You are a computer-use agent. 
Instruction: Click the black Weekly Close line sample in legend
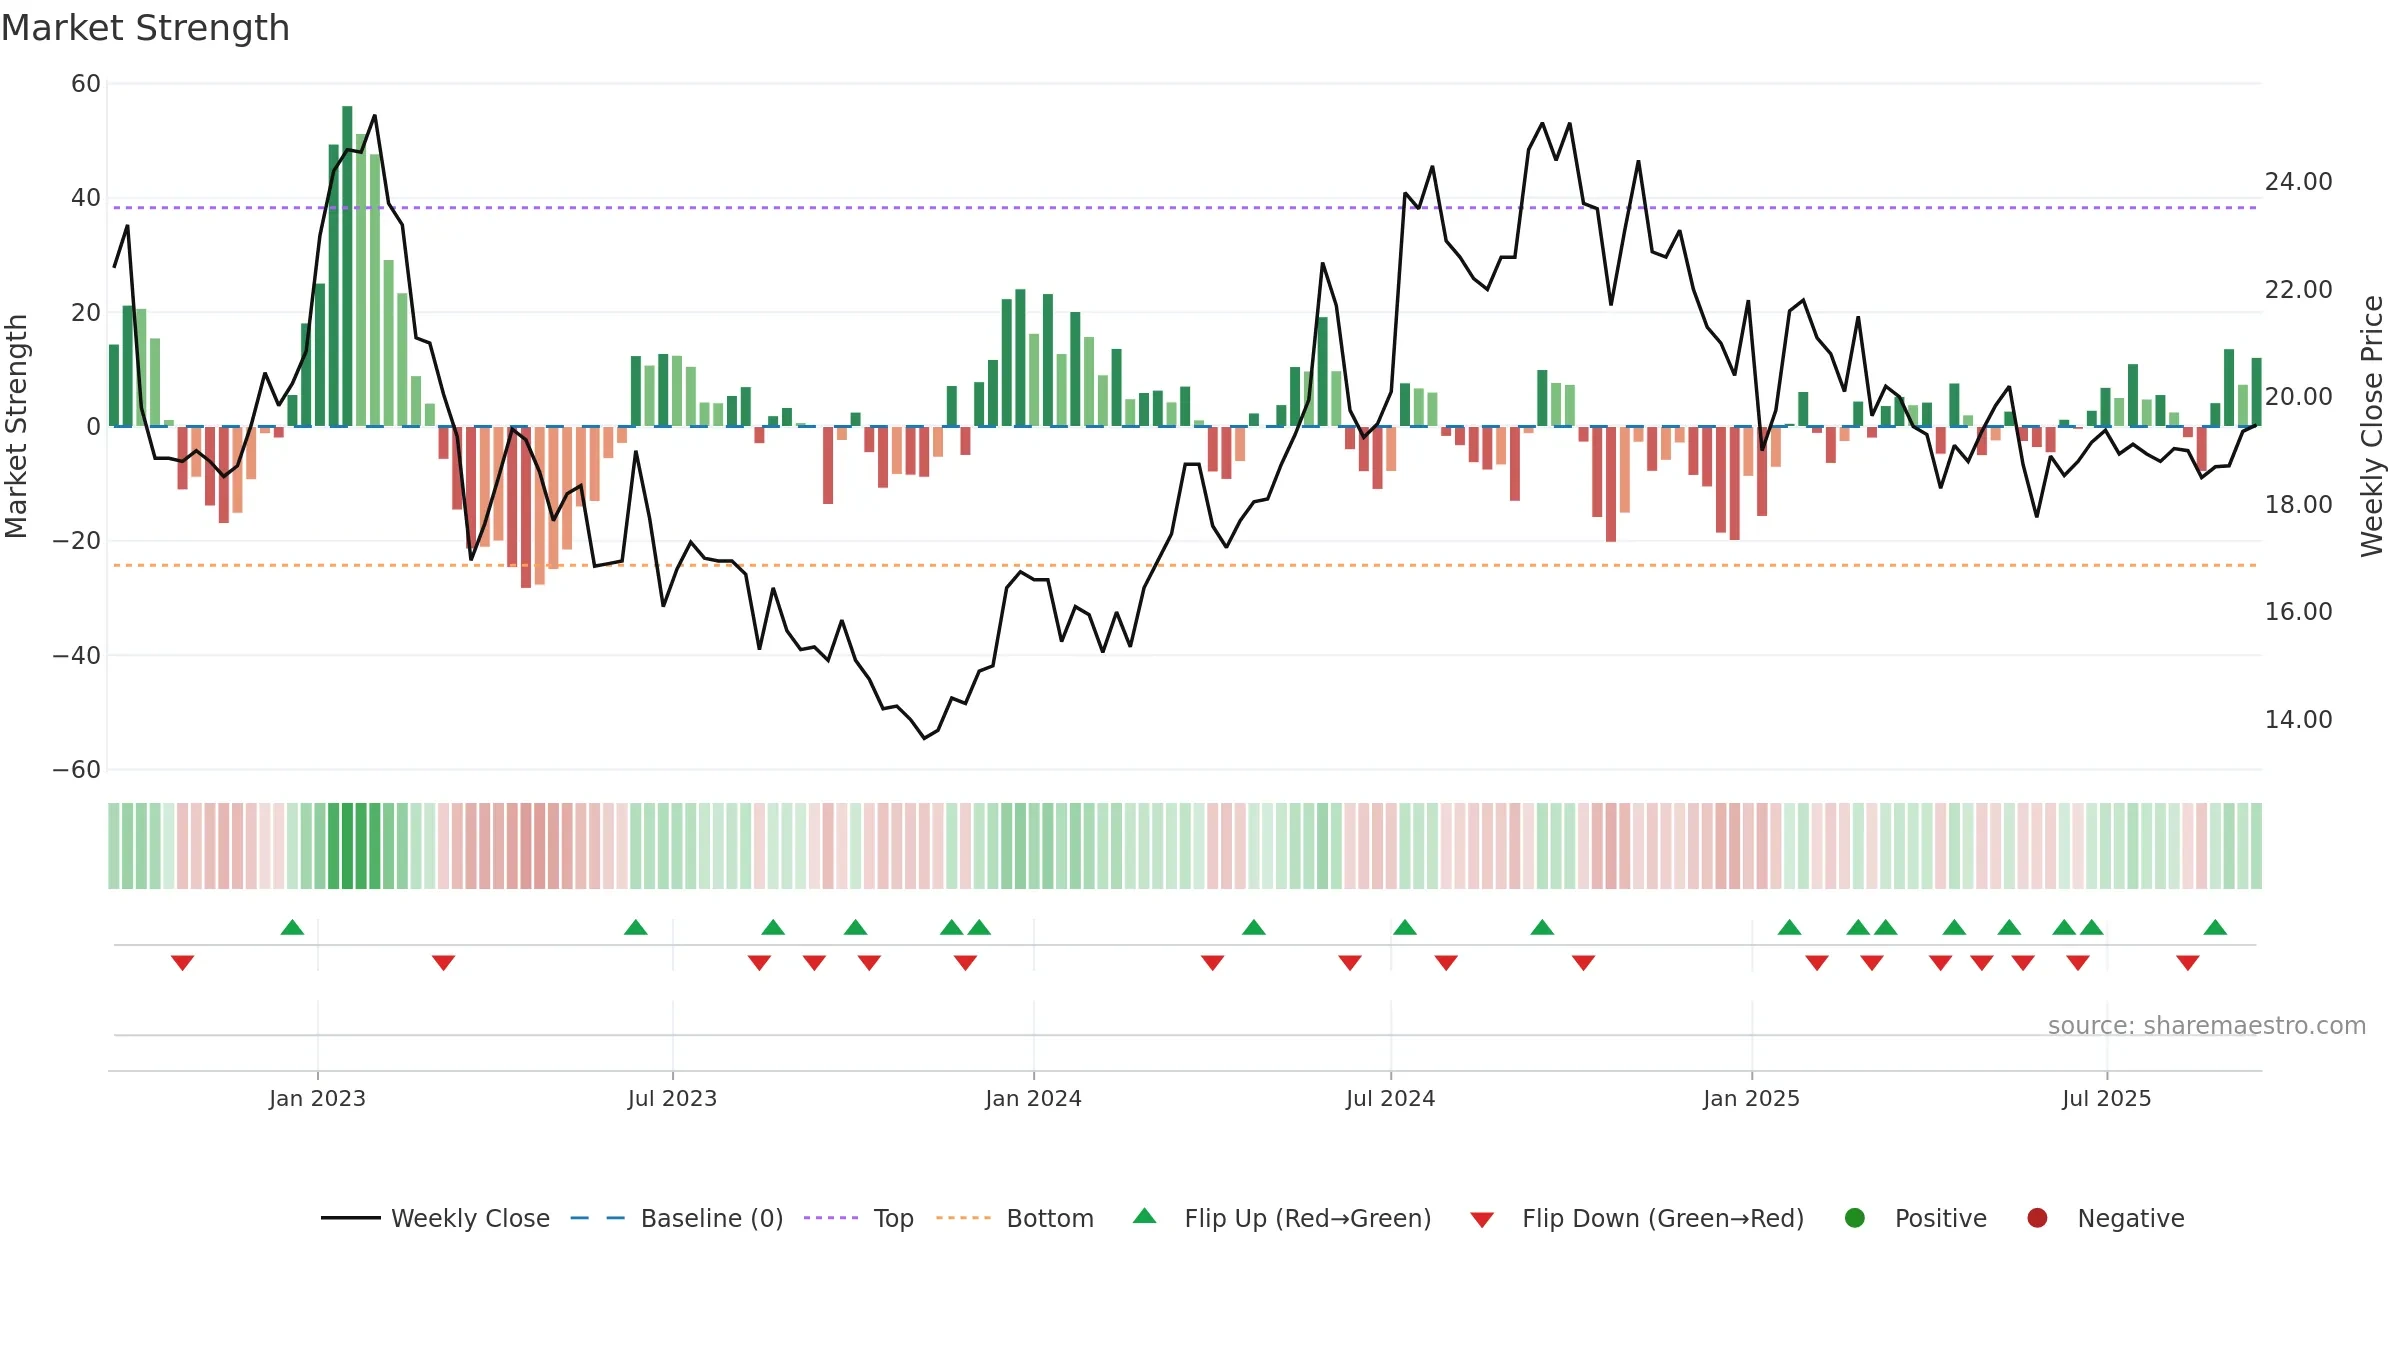pyautogui.click(x=350, y=1218)
